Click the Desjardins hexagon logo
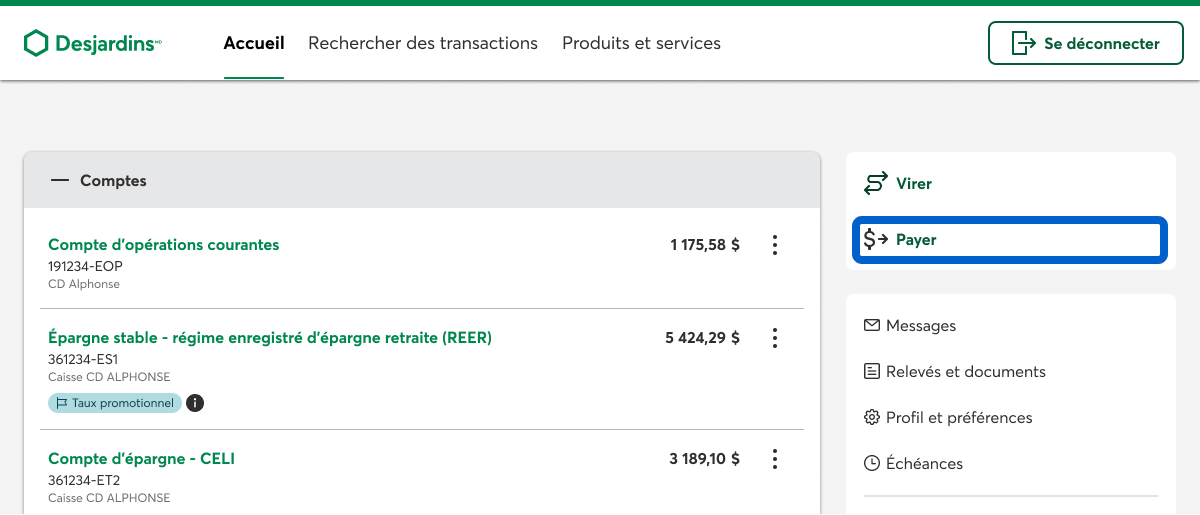This screenshot has width=1200, height=515. point(36,43)
